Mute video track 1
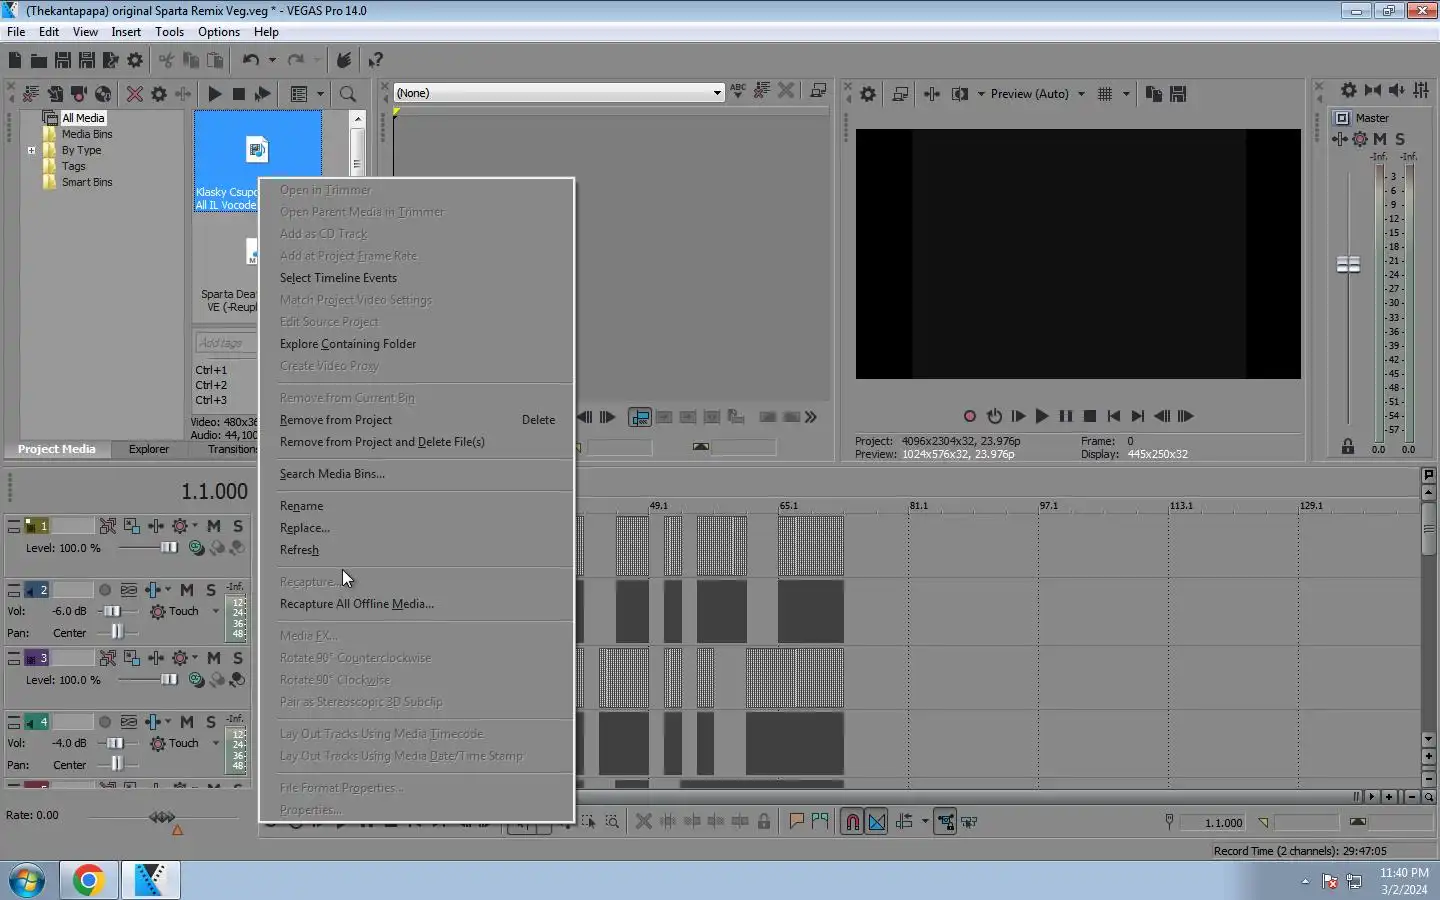 click(x=214, y=526)
